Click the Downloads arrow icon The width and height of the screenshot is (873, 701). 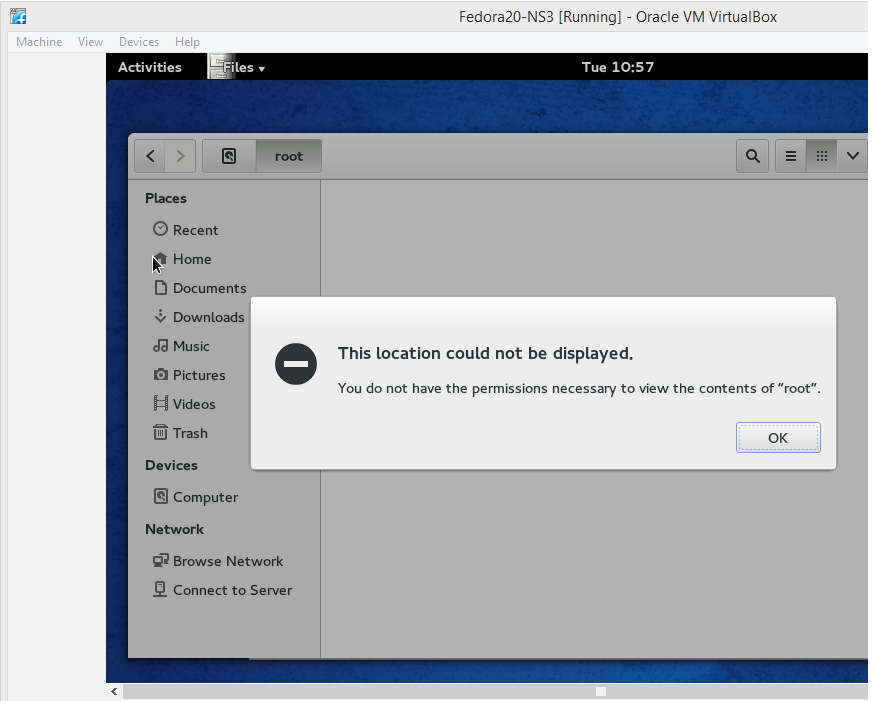[160, 316]
